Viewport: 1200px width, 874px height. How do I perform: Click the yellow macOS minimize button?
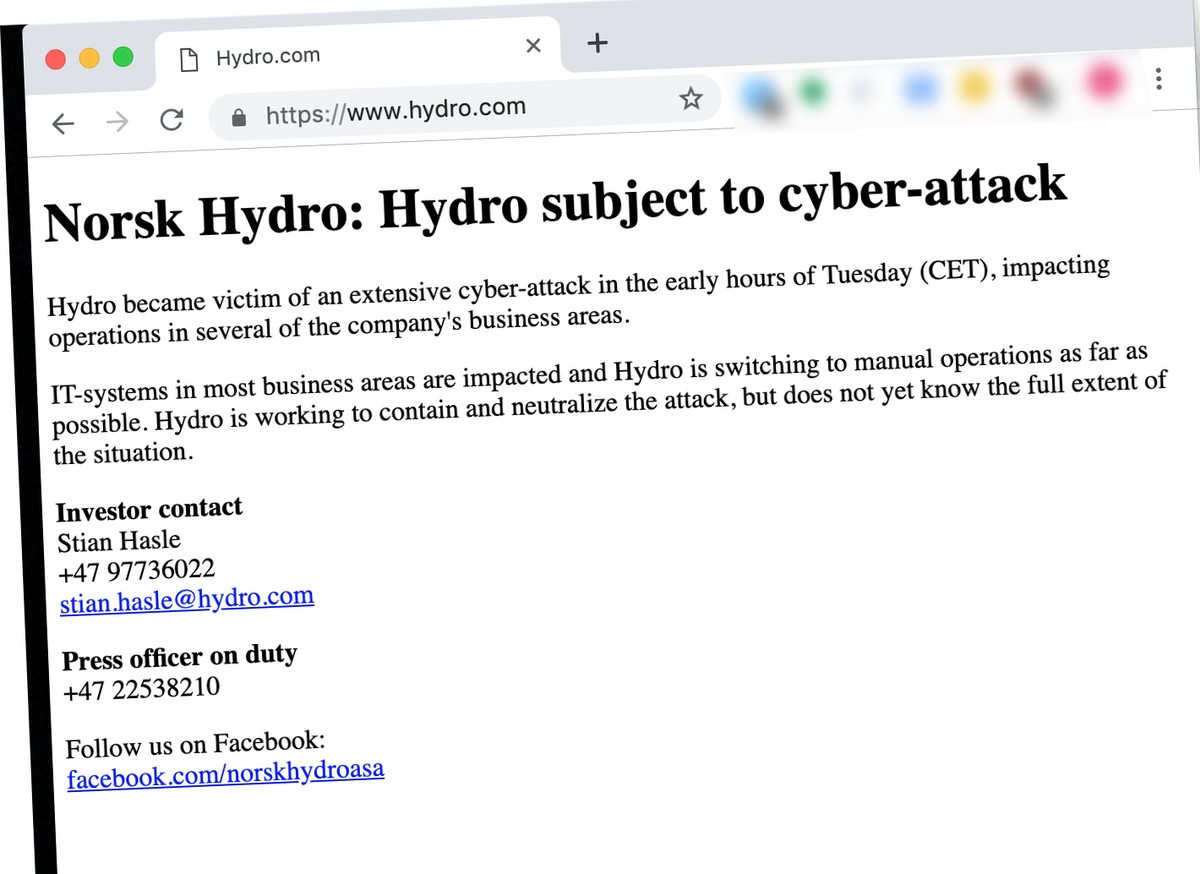(89, 58)
